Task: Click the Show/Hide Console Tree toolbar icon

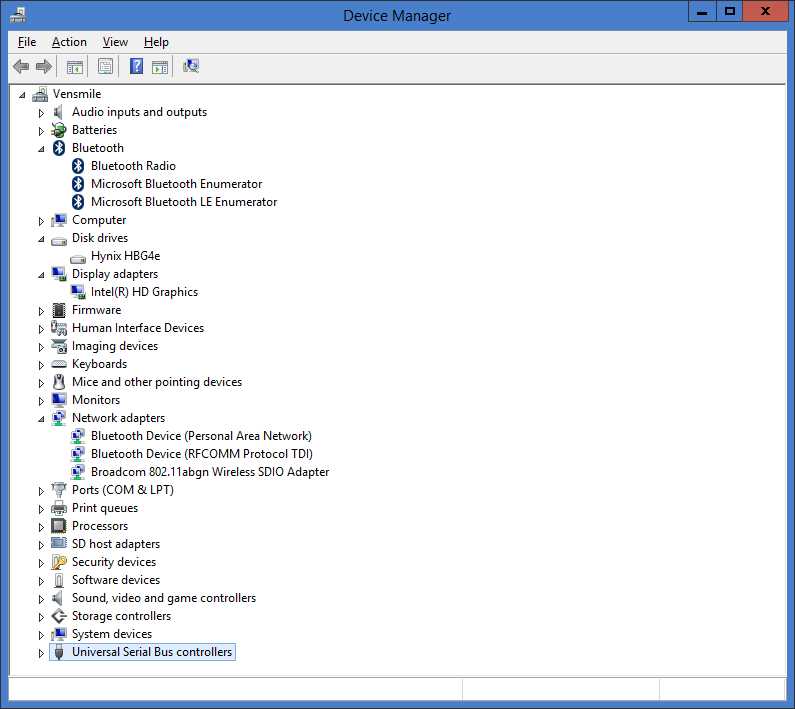Action: 75,66
